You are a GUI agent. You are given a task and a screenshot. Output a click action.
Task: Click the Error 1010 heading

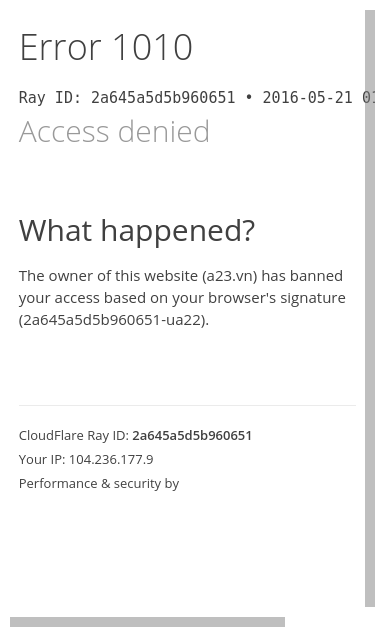pos(106,48)
